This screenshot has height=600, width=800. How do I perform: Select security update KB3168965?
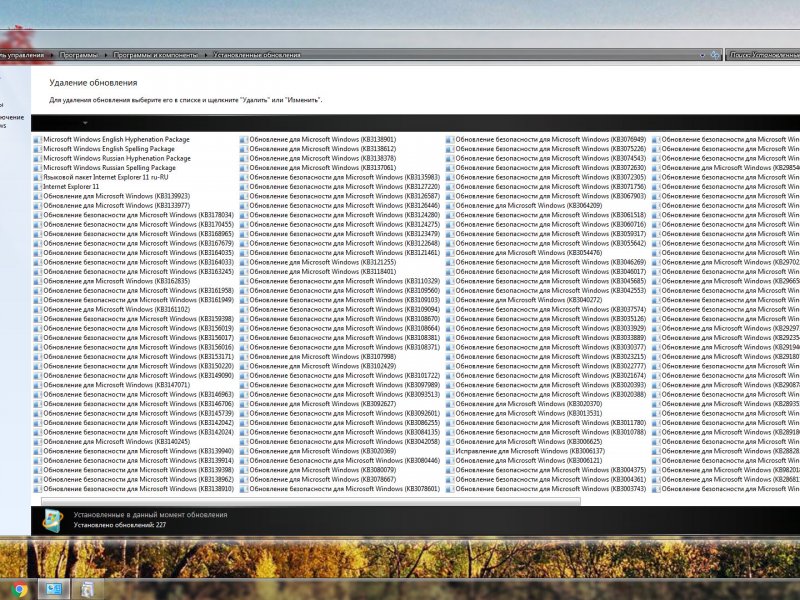click(x=138, y=234)
